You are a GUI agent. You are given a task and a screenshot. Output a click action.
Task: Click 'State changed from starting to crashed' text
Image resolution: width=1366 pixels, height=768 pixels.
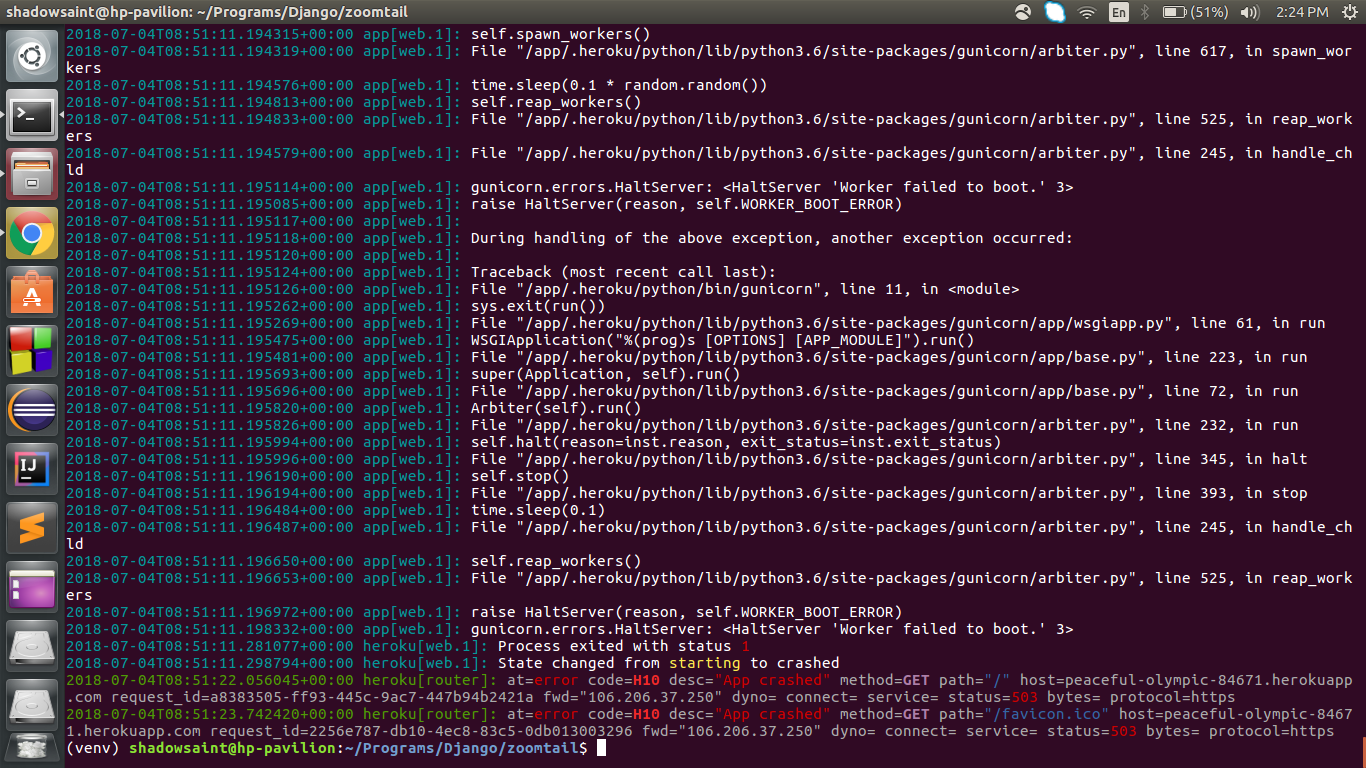click(669, 663)
